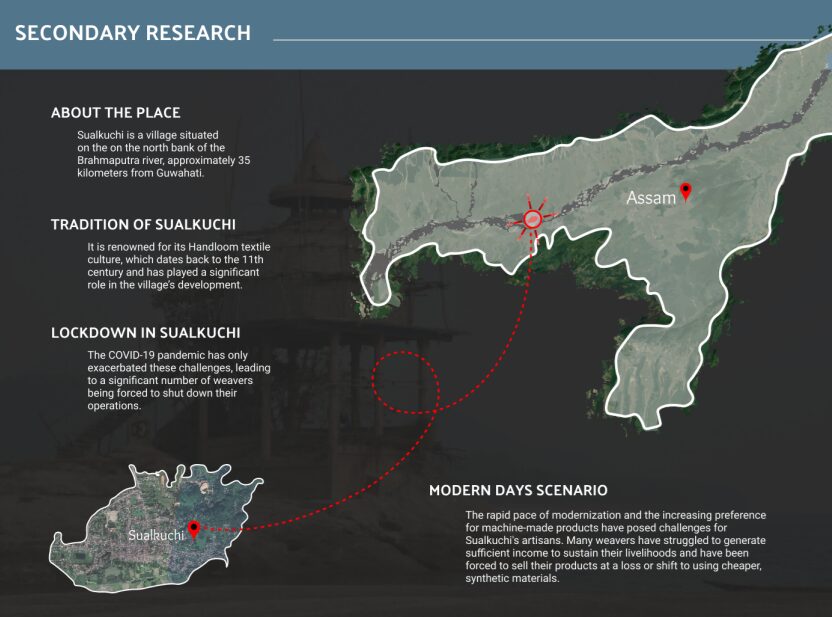Click the Secondary Research title
The width and height of the screenshot is (832, 617).
(x=133, y=33)
